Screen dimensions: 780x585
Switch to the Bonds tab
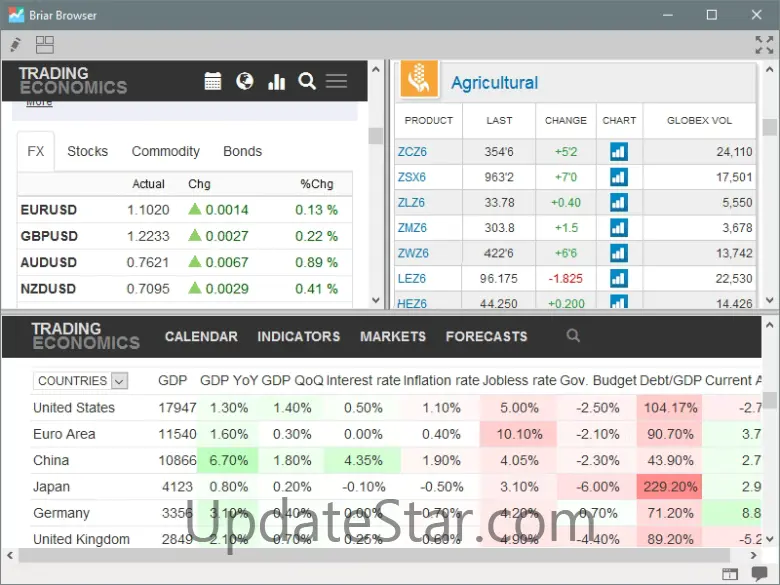pyautogui.click(x=242, y=151)
